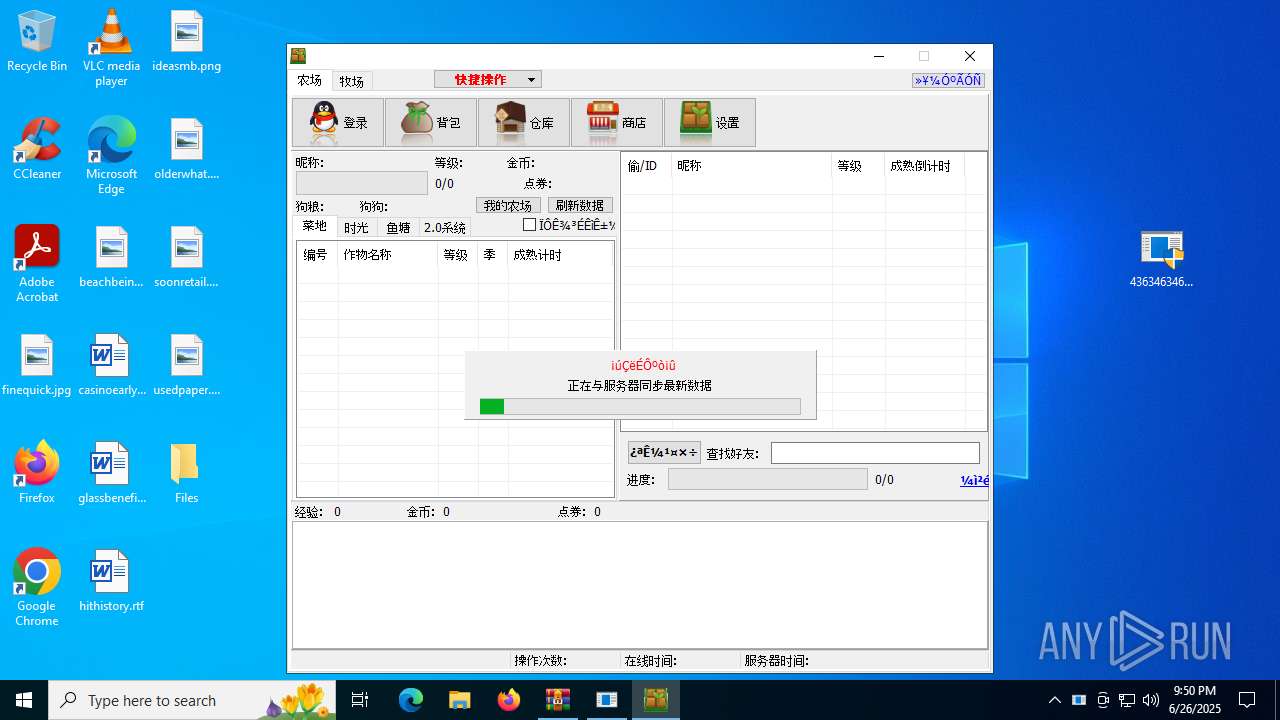Select the 436346346 desktop shortcut

1161,258
